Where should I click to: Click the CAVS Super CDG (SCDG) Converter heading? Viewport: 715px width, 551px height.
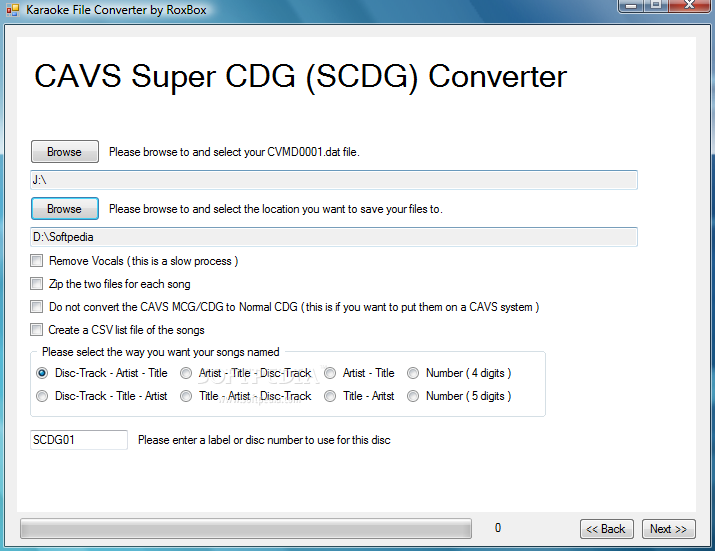(301, 77)
